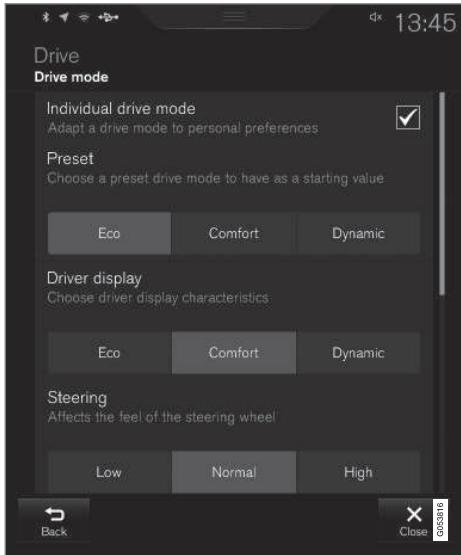
Task: Tap the navigation arrow status icon
Action: pos(64,17)
